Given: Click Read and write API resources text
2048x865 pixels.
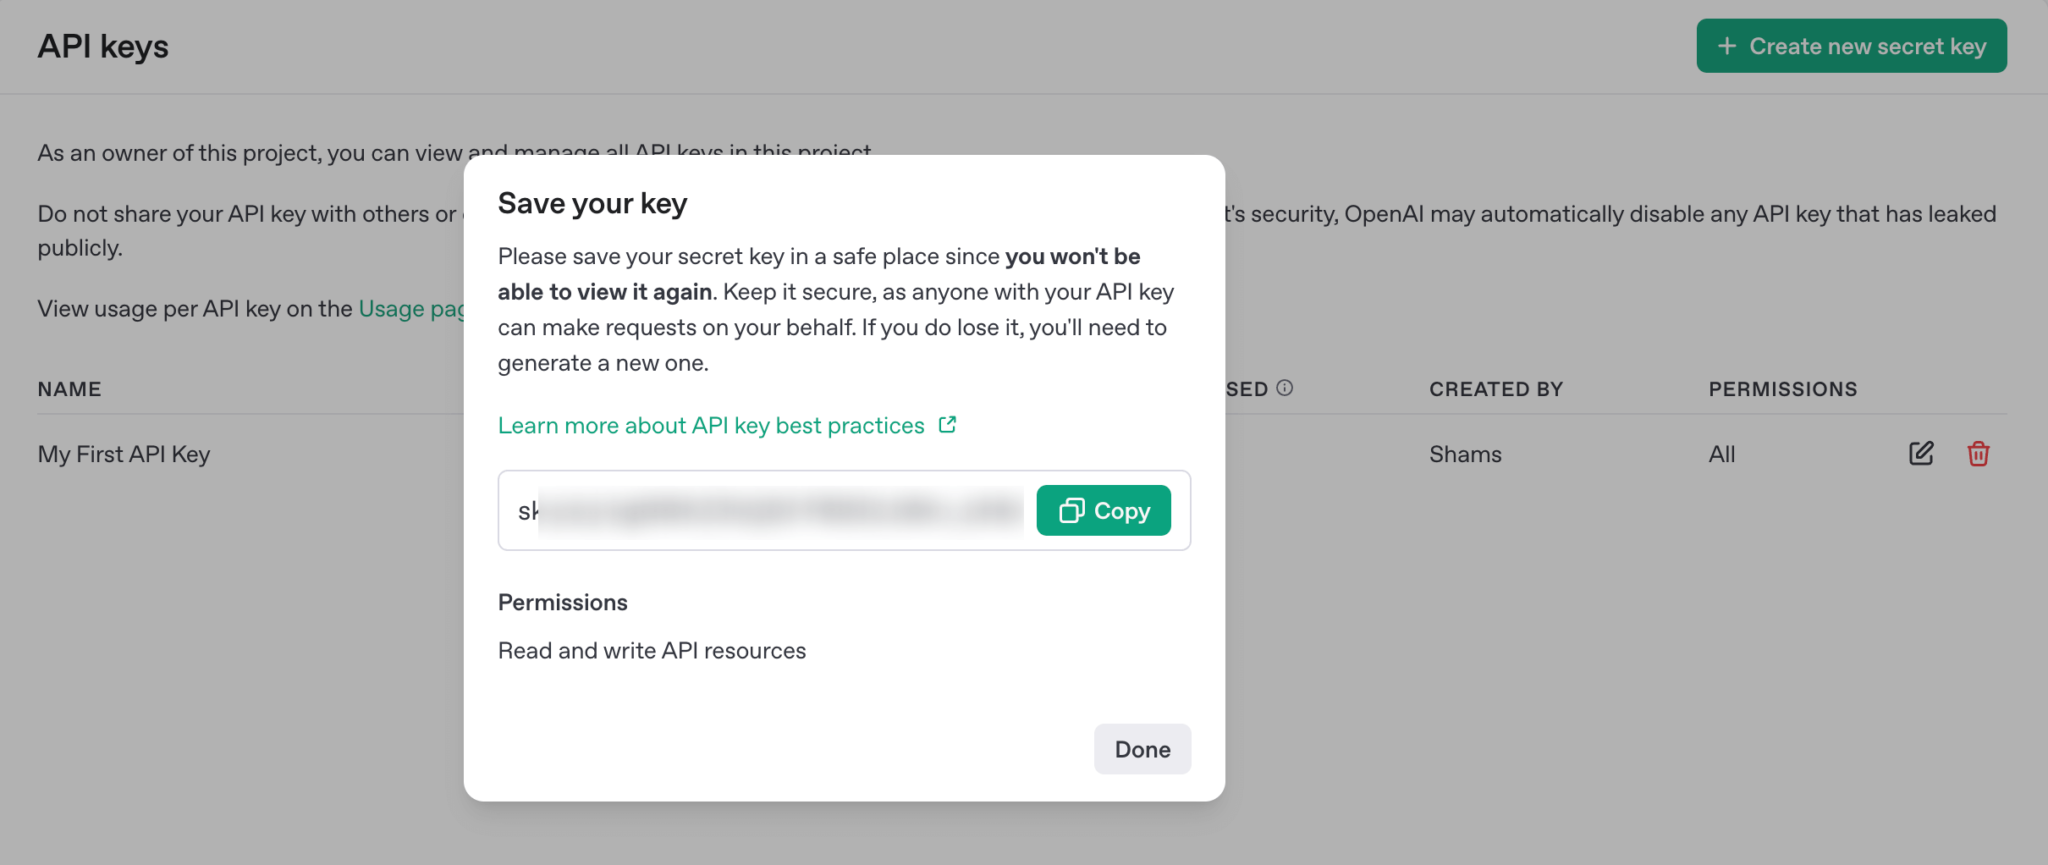Looking at the screenshot, I should (x=652, y=651).
